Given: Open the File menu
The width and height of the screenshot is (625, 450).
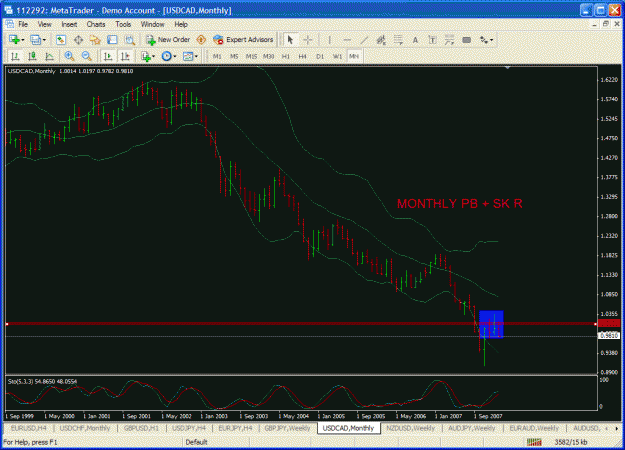Looking at the screenshot, I should pyautogui.click(x=23, y=24).
